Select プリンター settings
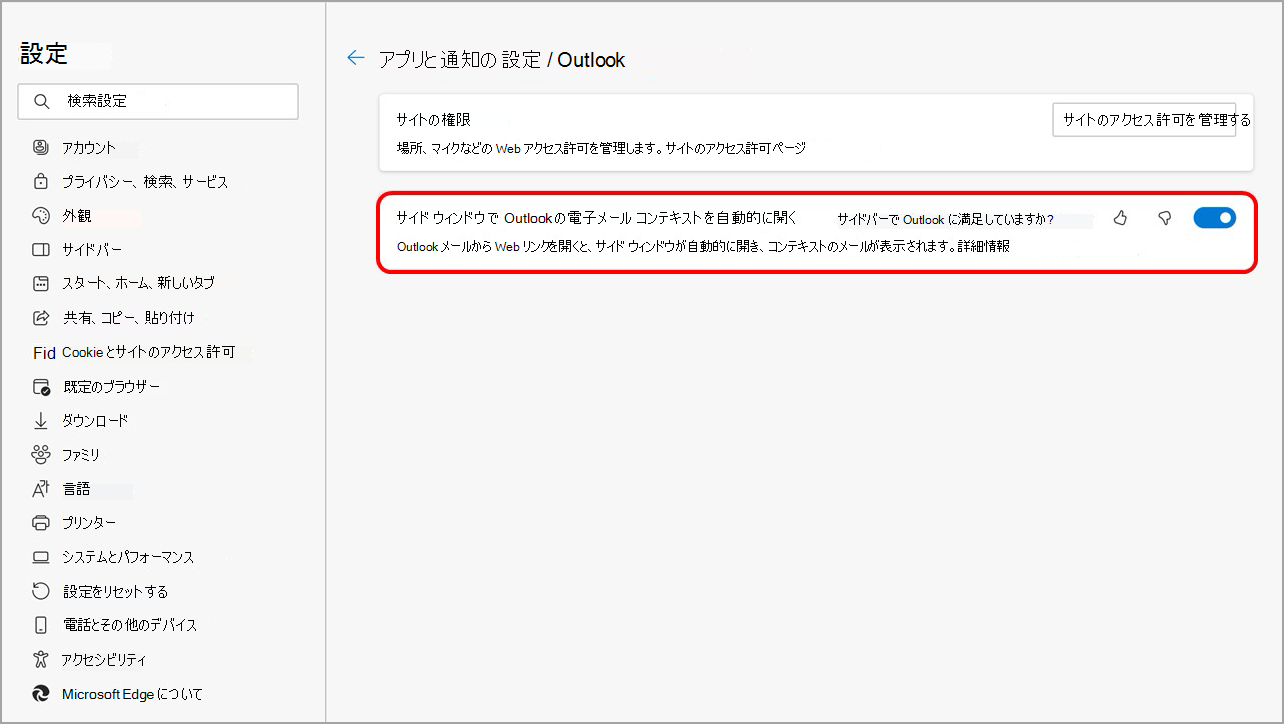 [x=89, y=522]
